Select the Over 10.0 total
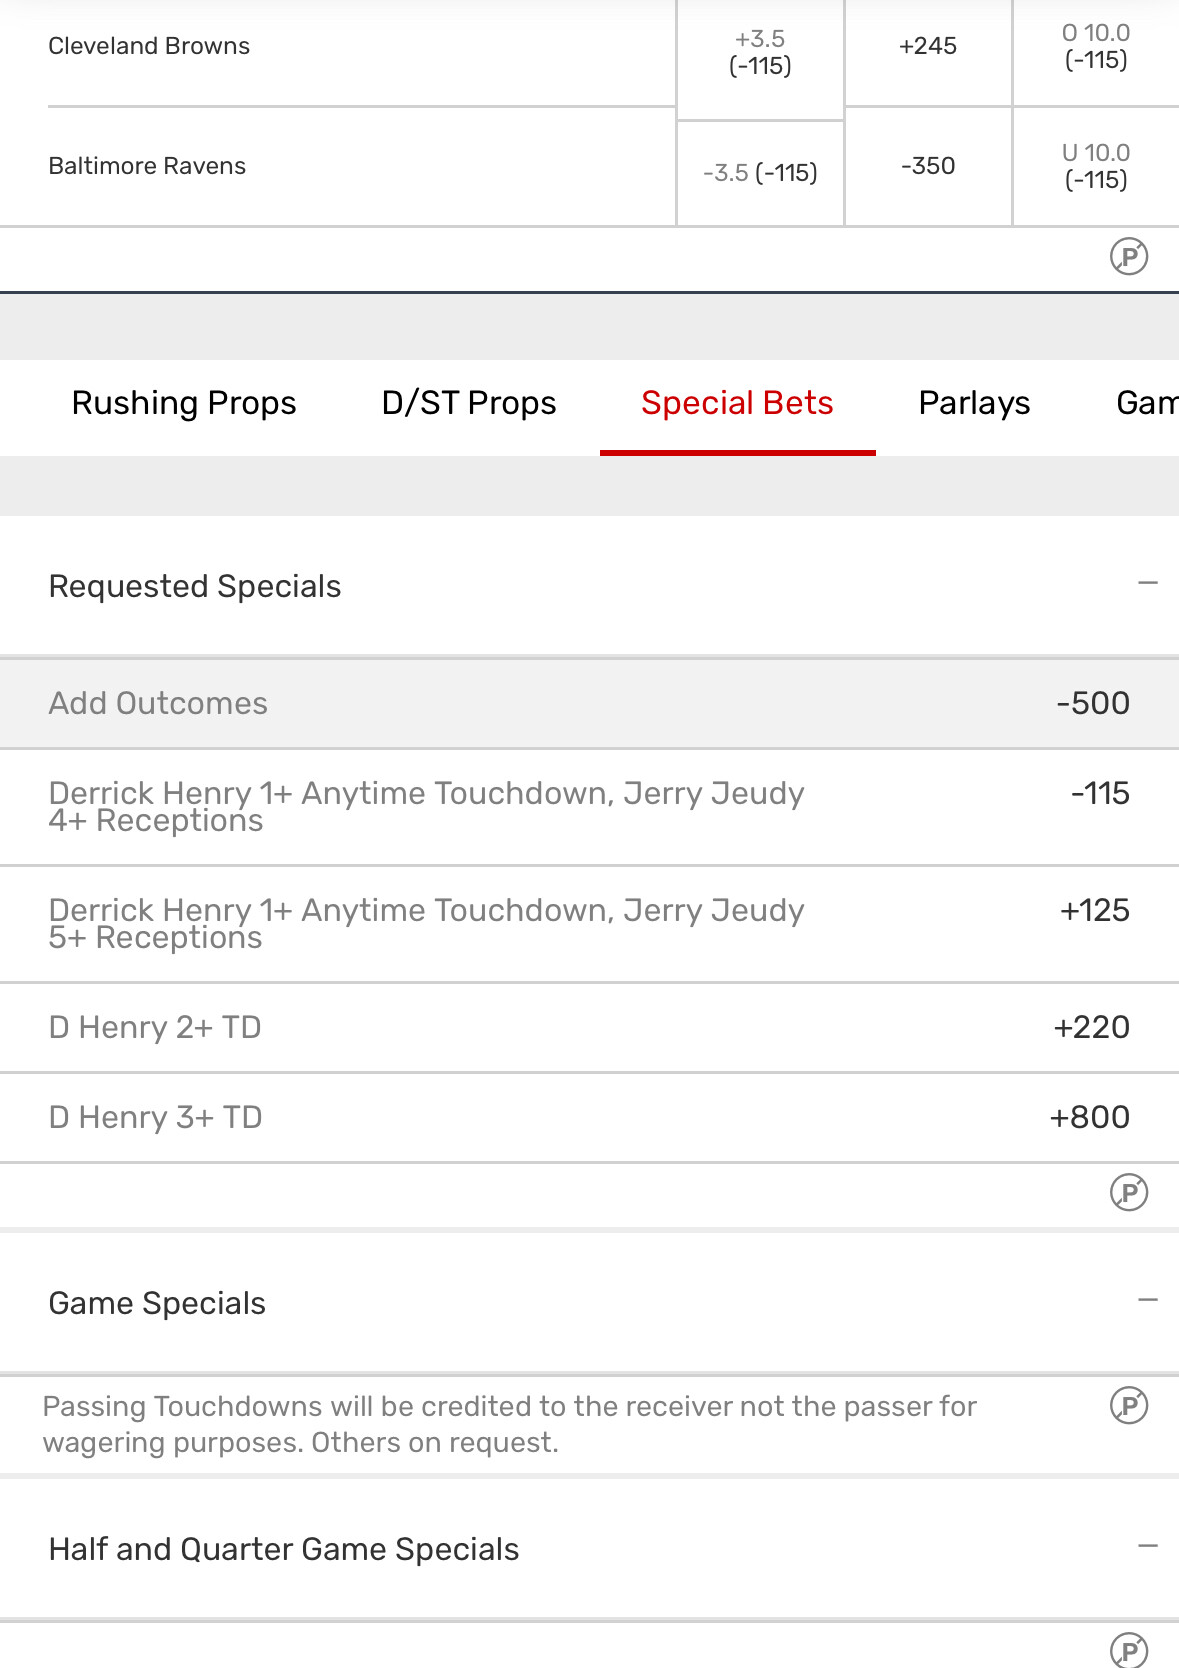 [1096, 47]
